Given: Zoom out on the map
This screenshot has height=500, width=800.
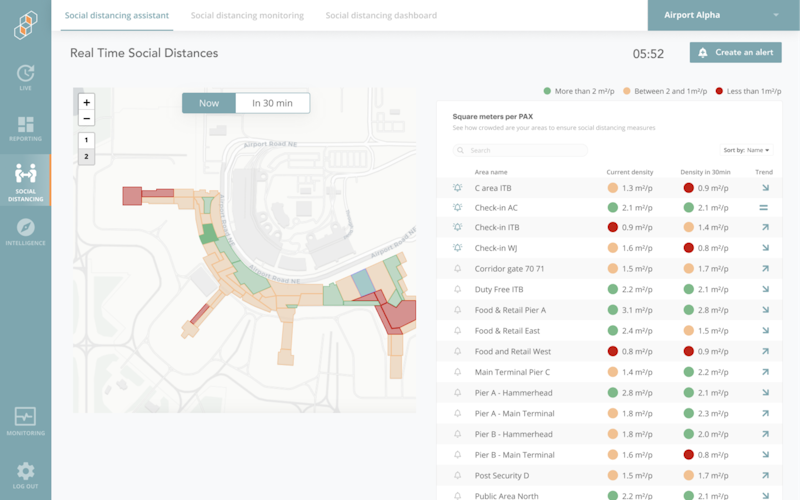Looking at the screenshot, I should (x=87, y=118).
